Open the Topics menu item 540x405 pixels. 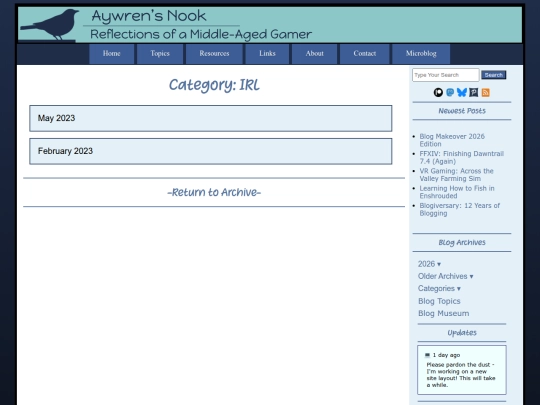(x=160, y=54)
